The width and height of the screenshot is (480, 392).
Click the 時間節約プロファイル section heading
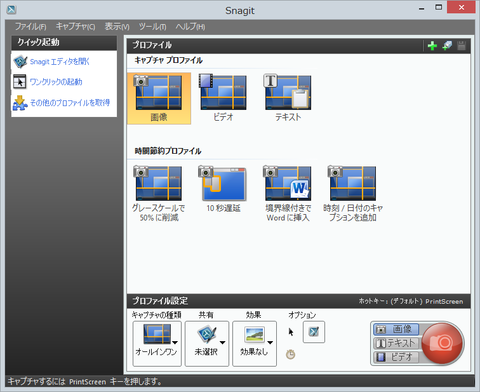pyautogui.click(x=168, y=151)
